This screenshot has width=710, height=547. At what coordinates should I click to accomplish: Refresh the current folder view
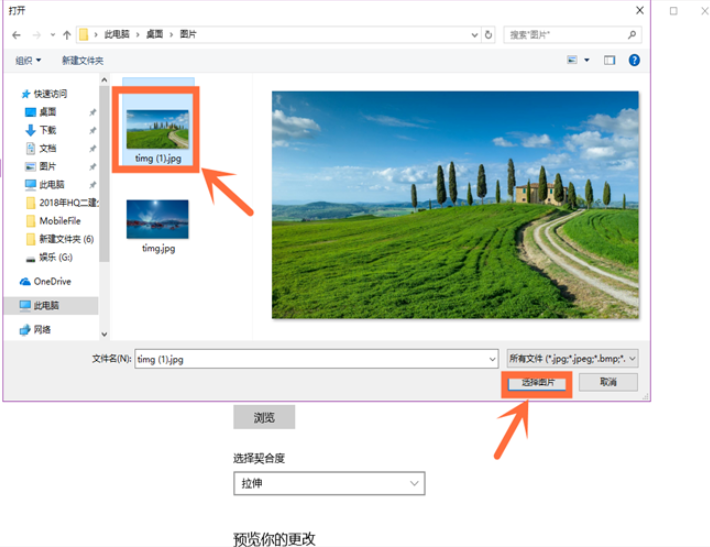click(487, 34)
